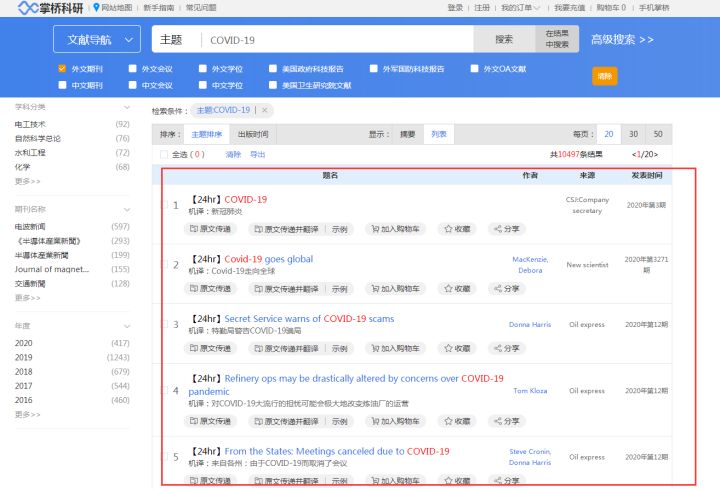Add Secret Service warns result to cart
Screen dimensions: 720x489
(395, 348)
